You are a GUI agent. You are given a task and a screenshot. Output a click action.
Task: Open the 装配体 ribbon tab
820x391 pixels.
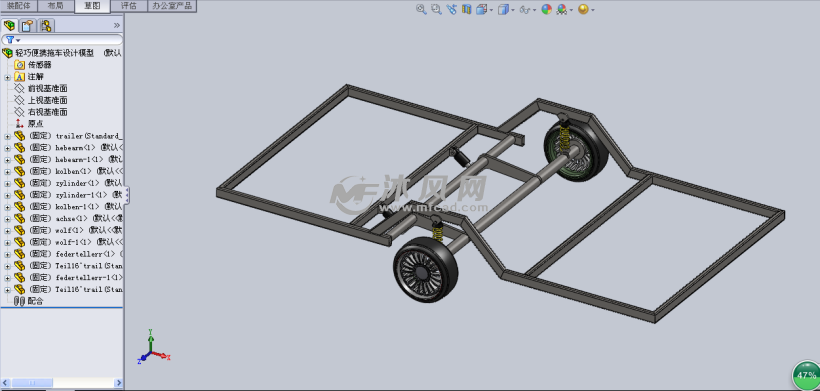(19, 6)
